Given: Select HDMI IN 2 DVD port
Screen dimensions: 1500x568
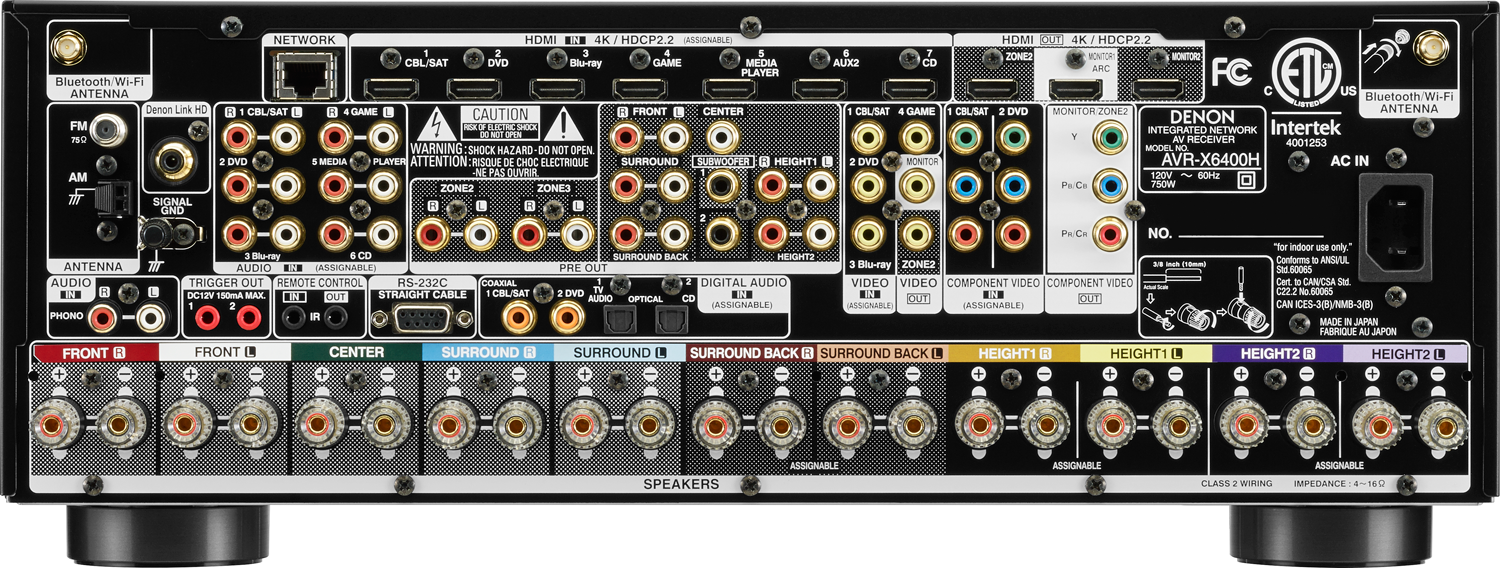Looking at the screenshot, I should click(473, 88).
